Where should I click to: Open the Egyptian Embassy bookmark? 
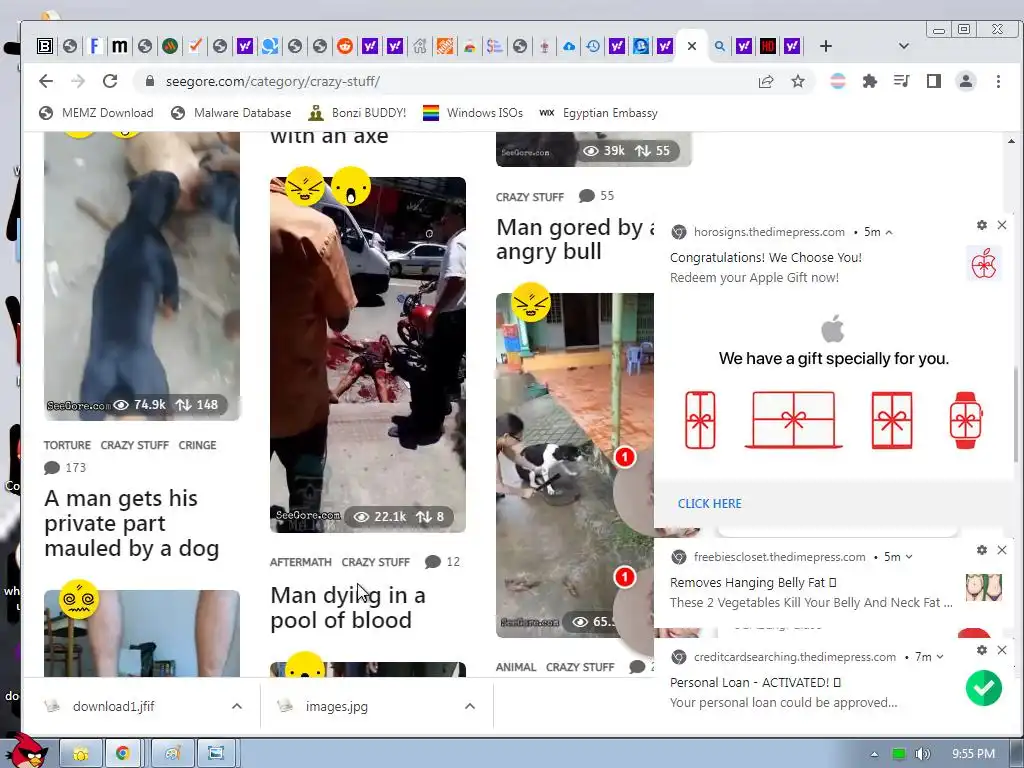598,113
